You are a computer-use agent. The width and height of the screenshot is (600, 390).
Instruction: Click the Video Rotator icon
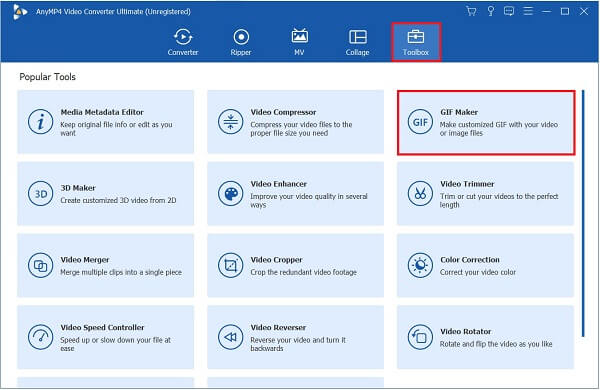click(420, 337)
